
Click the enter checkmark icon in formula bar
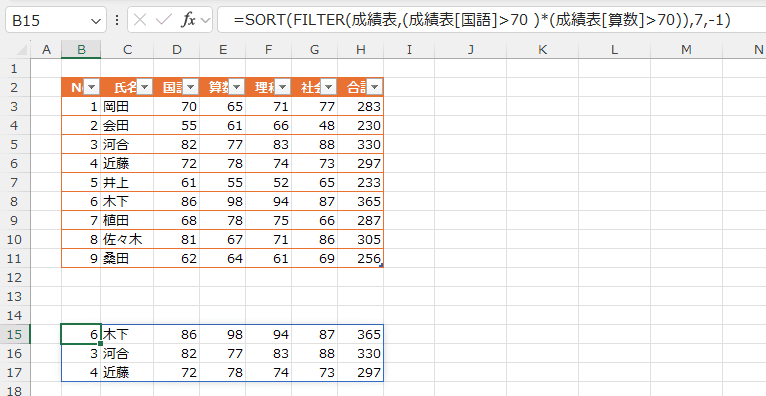(x=163, y=20)
